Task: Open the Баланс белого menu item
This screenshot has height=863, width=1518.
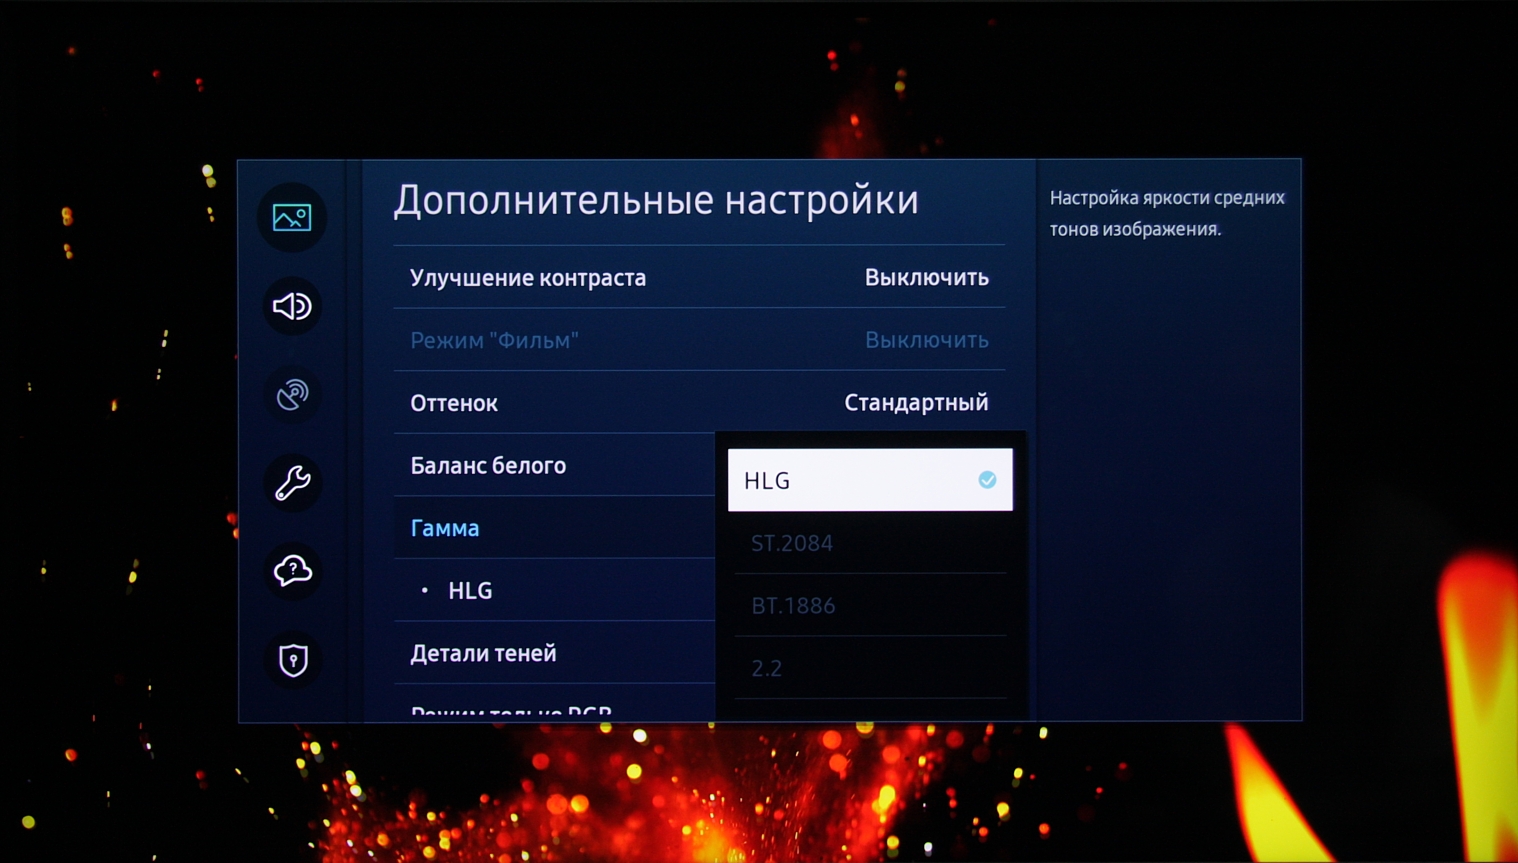Action: tap(554, 465)
